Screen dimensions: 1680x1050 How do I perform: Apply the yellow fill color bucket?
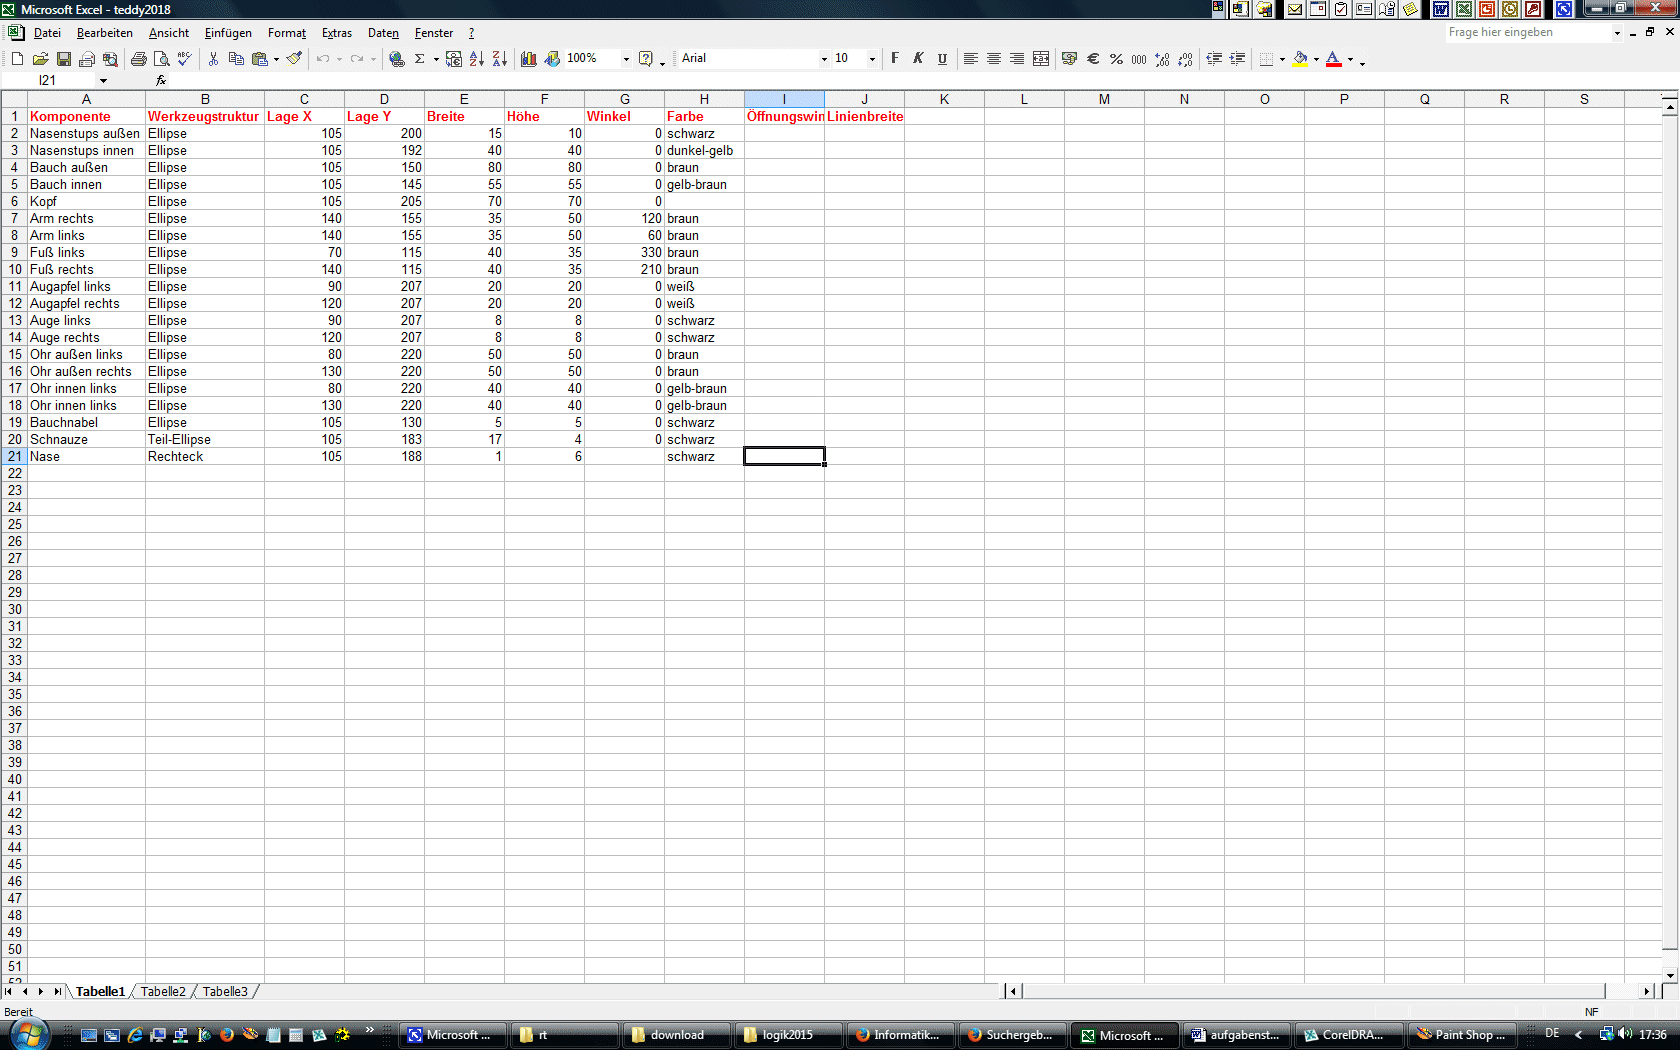pos(1300,59)
